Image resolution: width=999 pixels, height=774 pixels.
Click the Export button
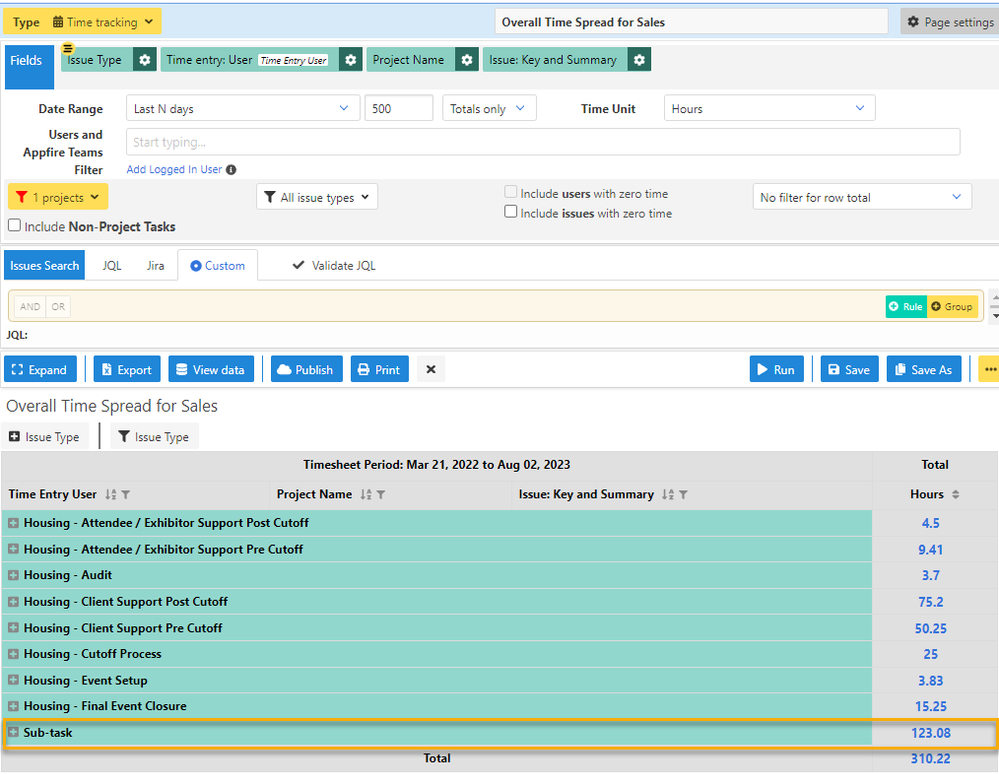(x=127, y=369)
